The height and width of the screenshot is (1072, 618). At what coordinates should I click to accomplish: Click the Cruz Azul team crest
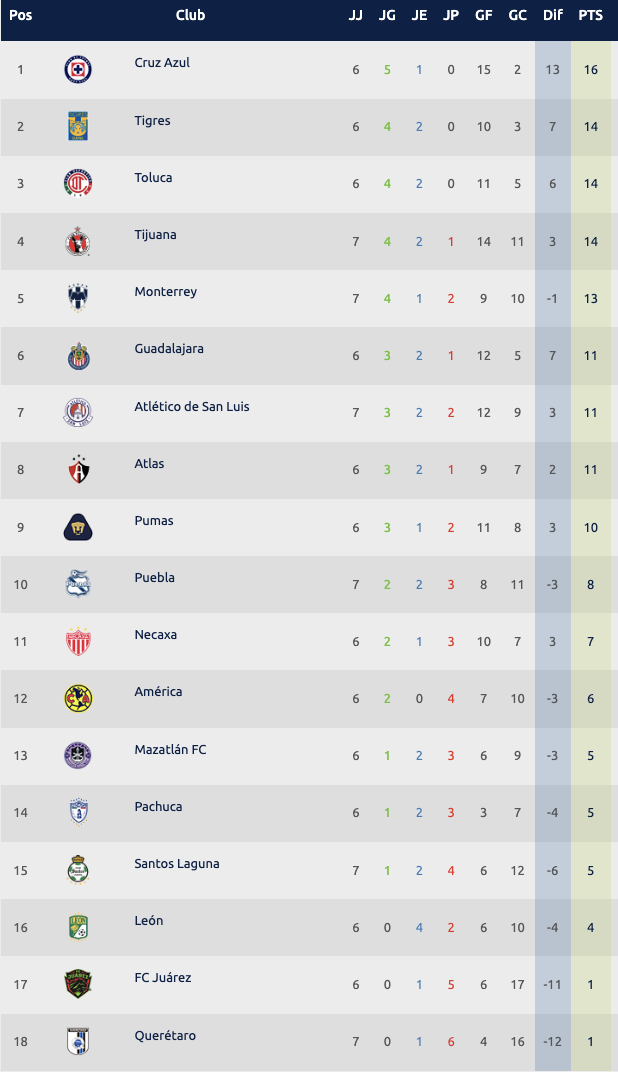pyautogui.click(x=78, y=70)
